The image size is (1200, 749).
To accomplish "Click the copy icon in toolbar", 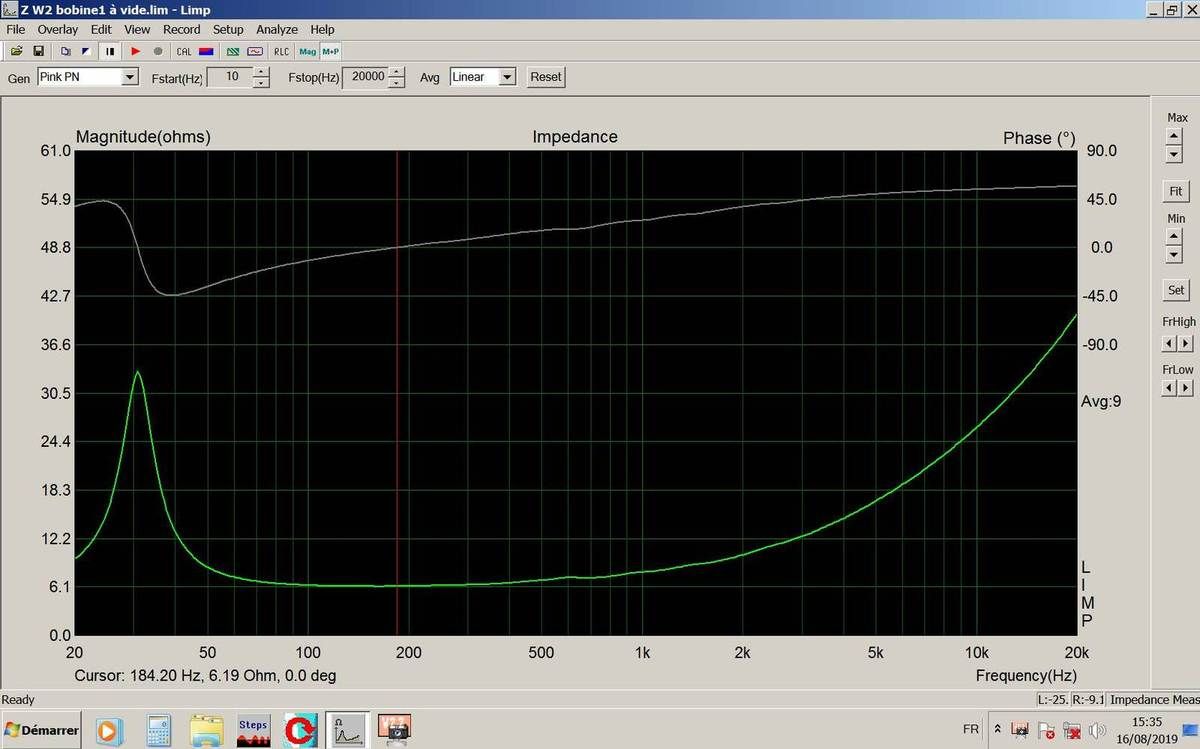I will tap(65, 51).
